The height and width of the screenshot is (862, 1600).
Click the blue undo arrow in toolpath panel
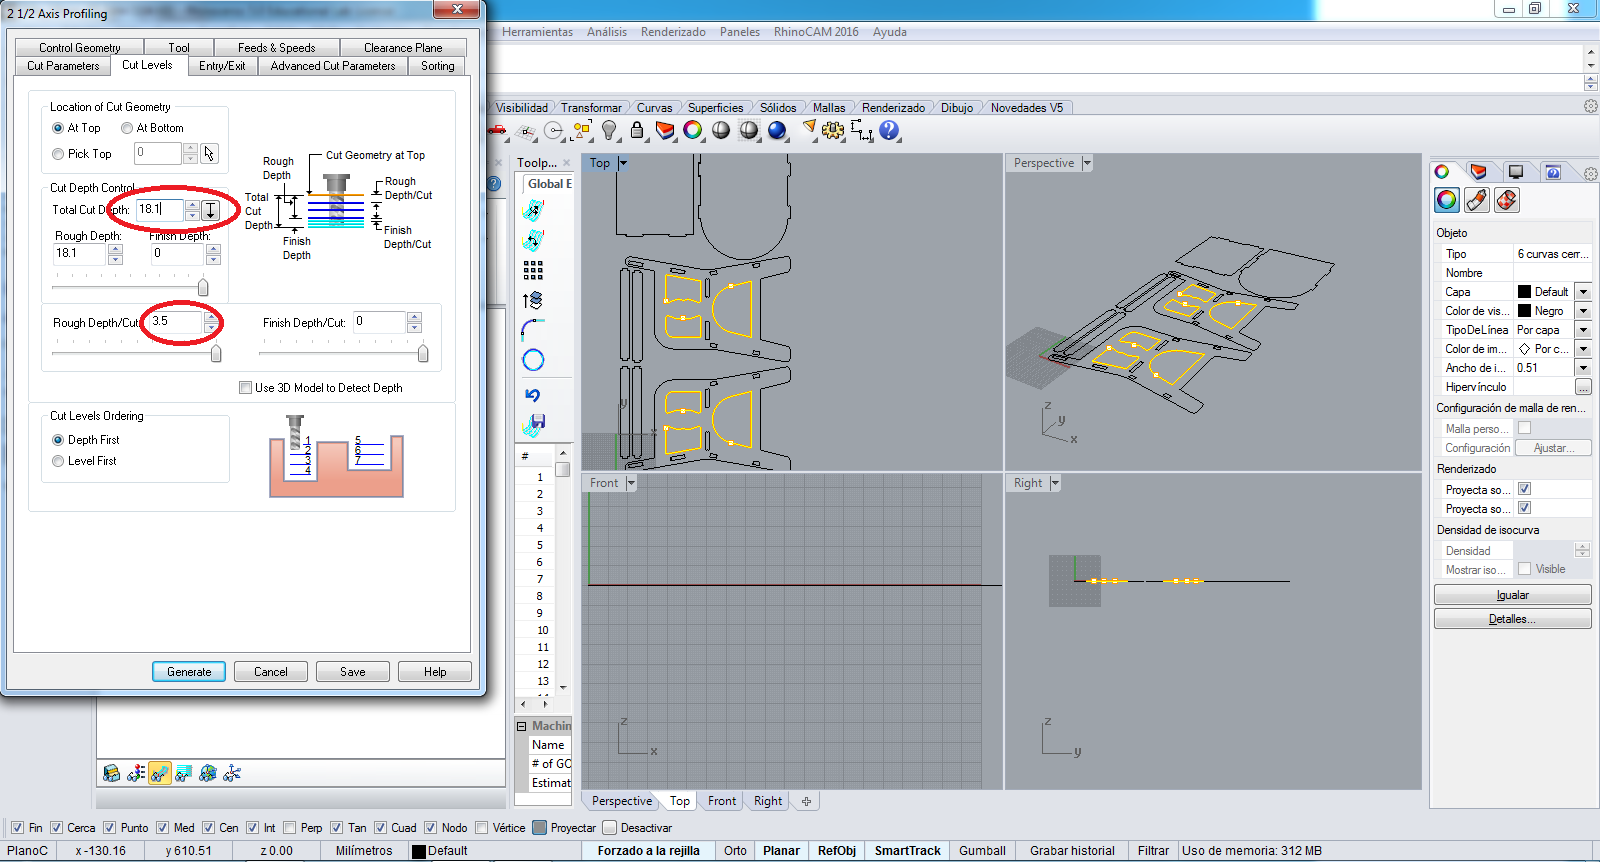coord(533,395)
